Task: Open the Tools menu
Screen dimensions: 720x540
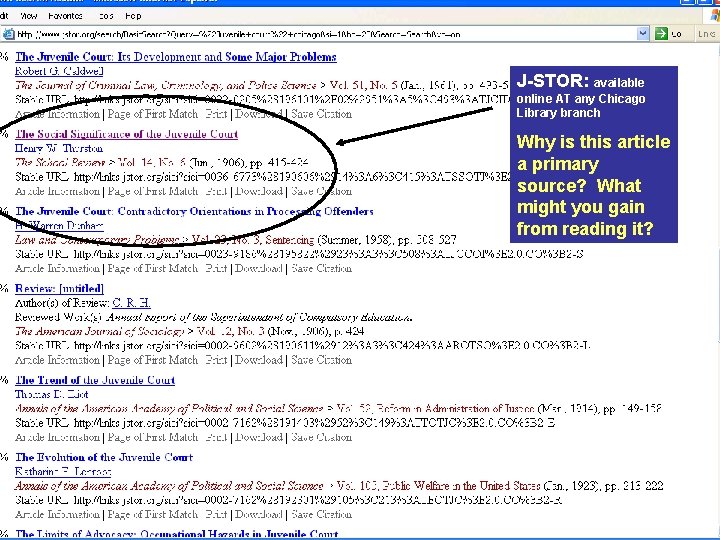Action: pos(106,16)
